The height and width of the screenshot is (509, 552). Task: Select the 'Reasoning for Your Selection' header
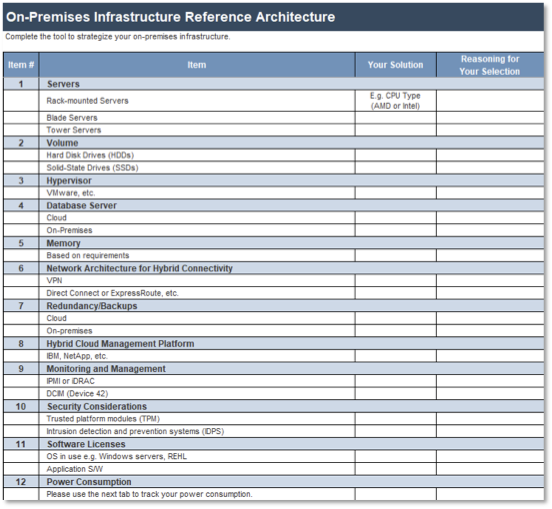tap(490, 65)
